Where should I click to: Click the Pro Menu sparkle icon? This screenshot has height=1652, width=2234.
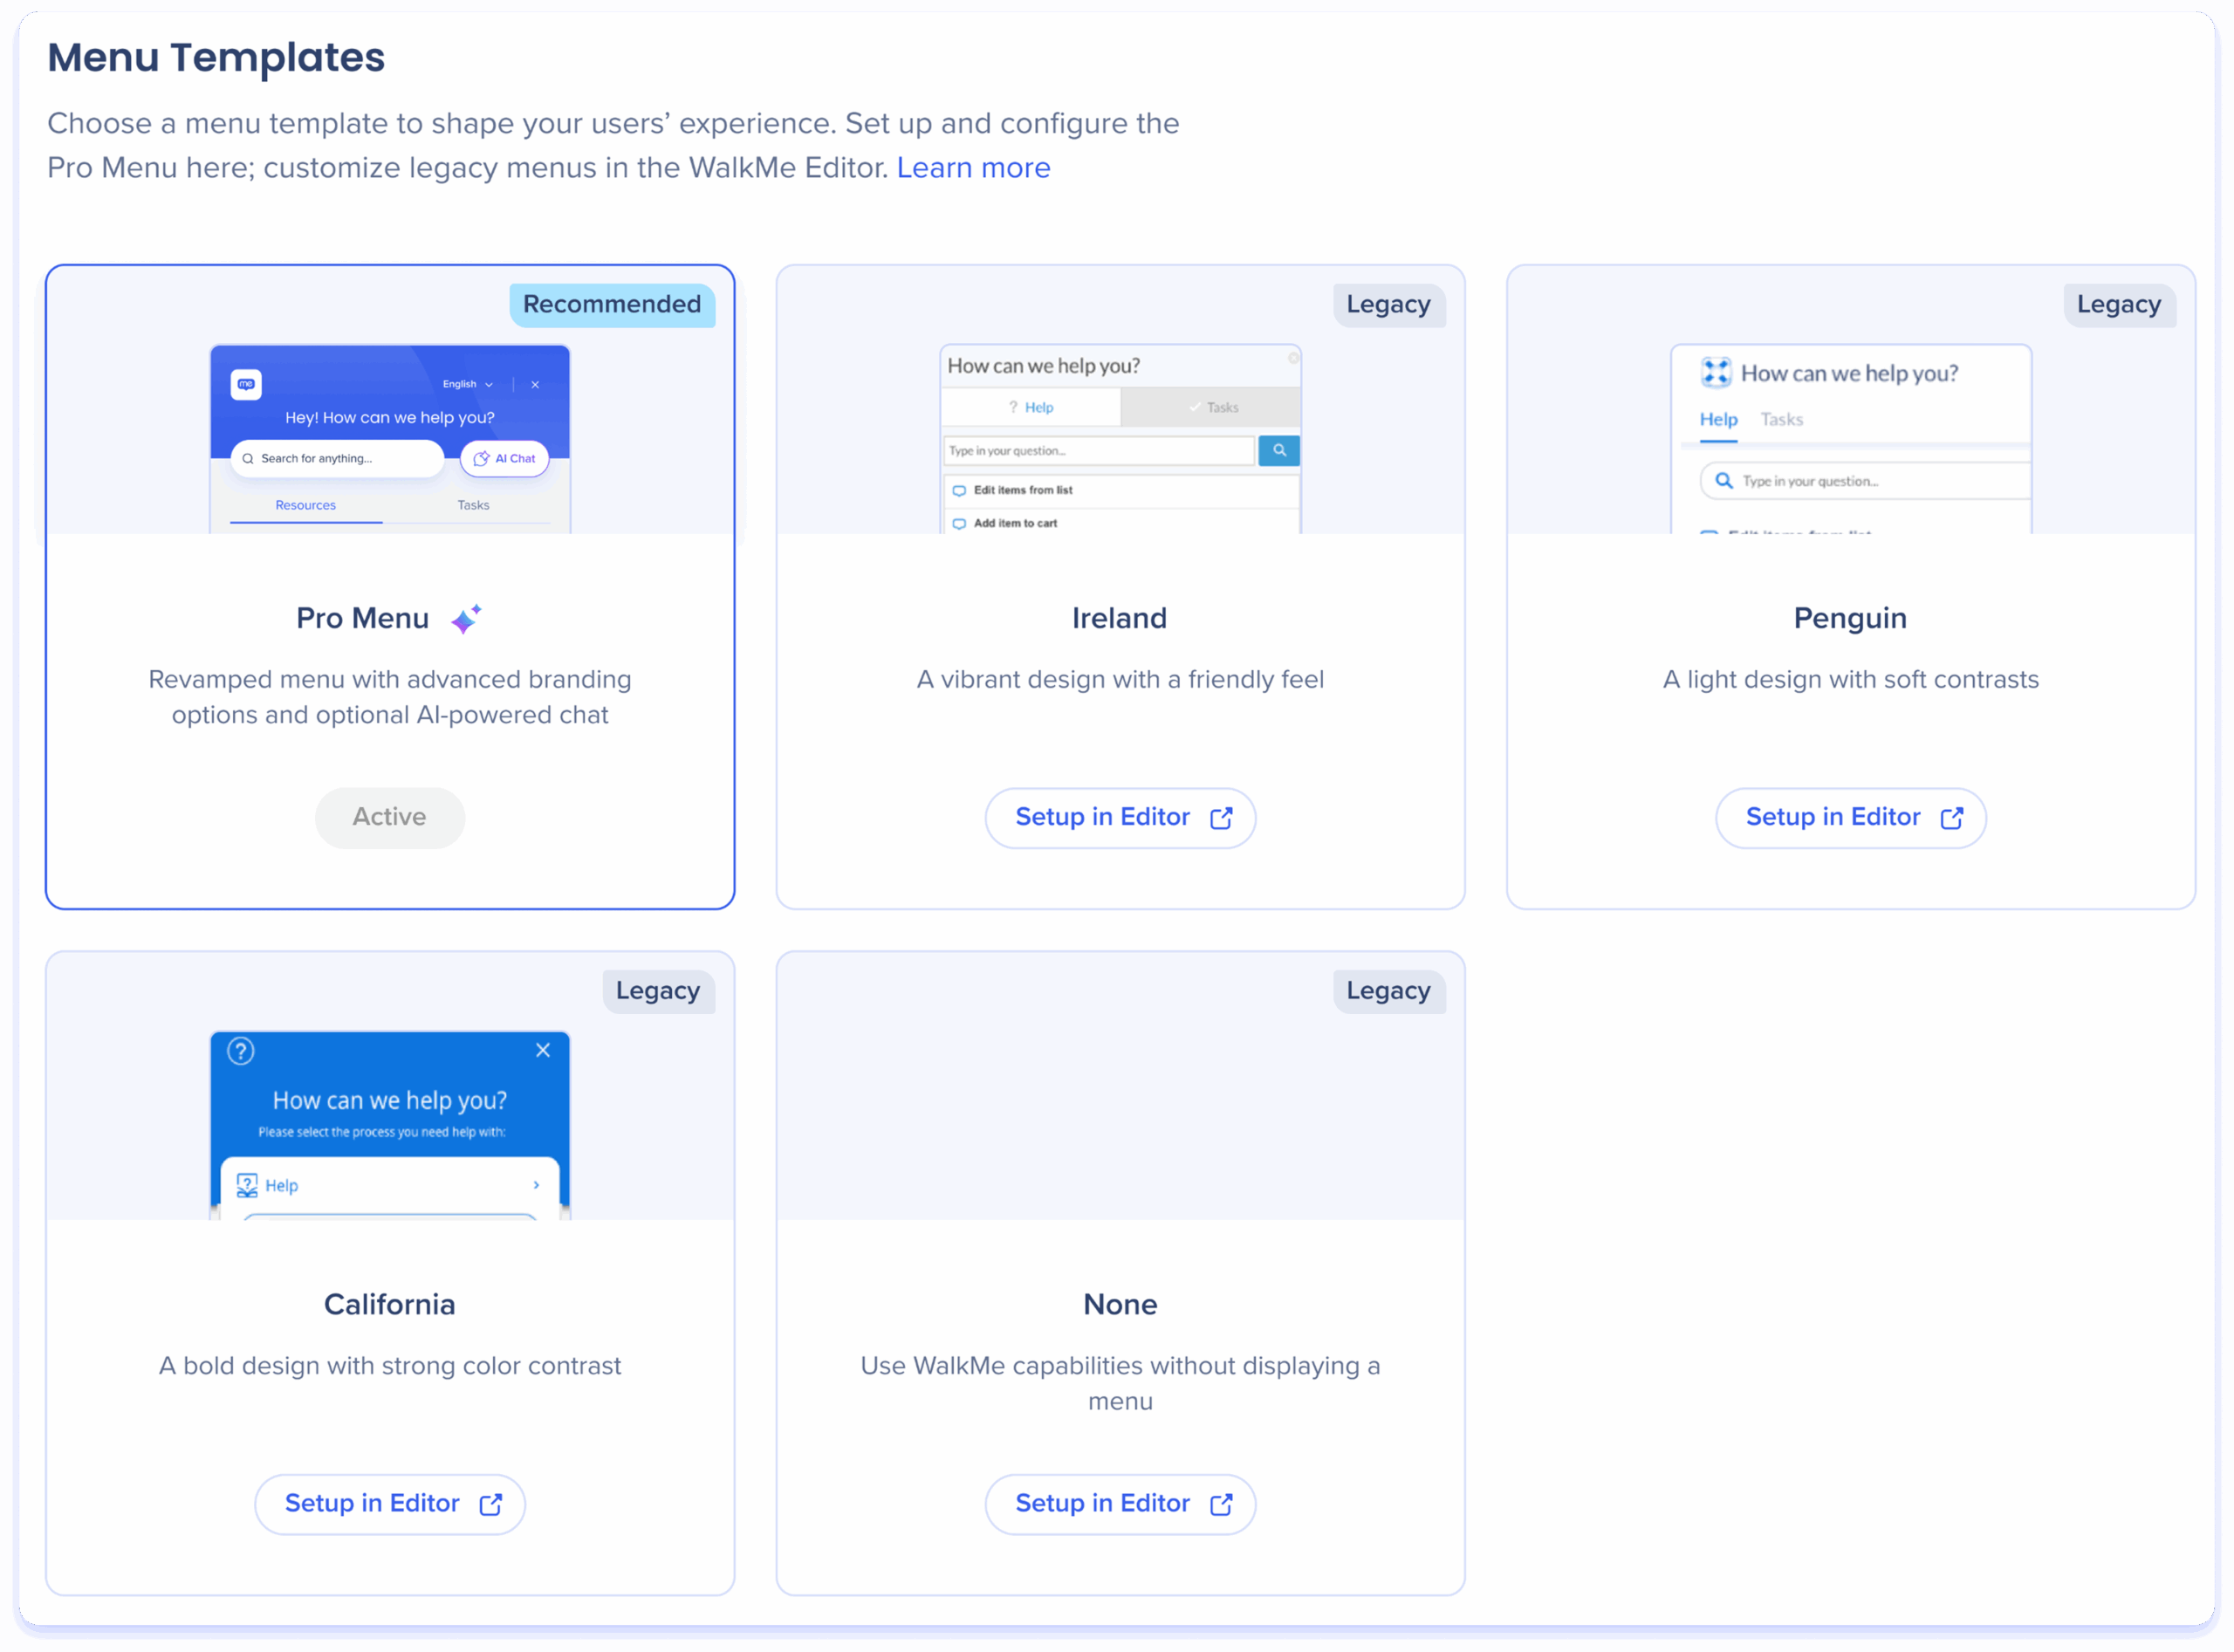point(466,619)
